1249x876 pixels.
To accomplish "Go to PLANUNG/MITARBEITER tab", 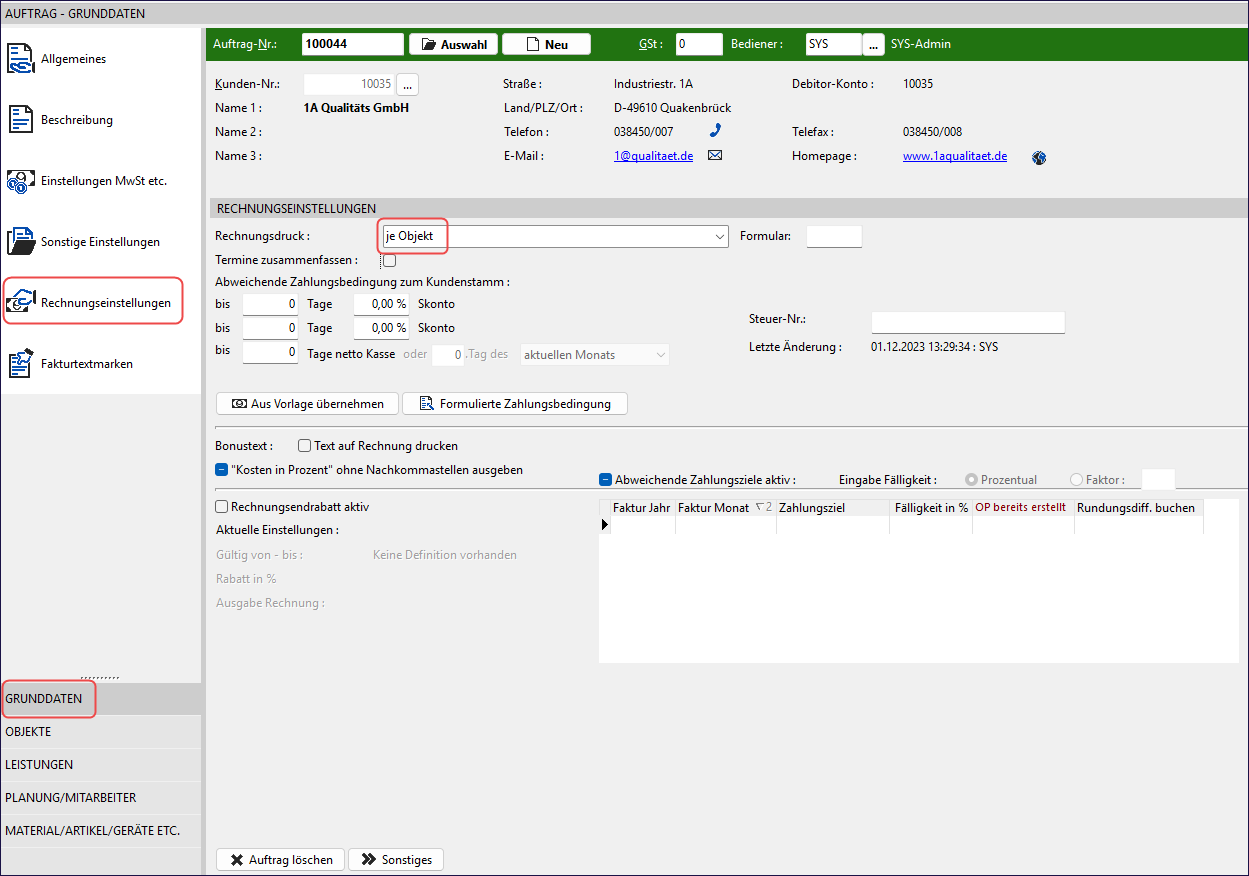I will pyautogui.click(x=100, y=798).
